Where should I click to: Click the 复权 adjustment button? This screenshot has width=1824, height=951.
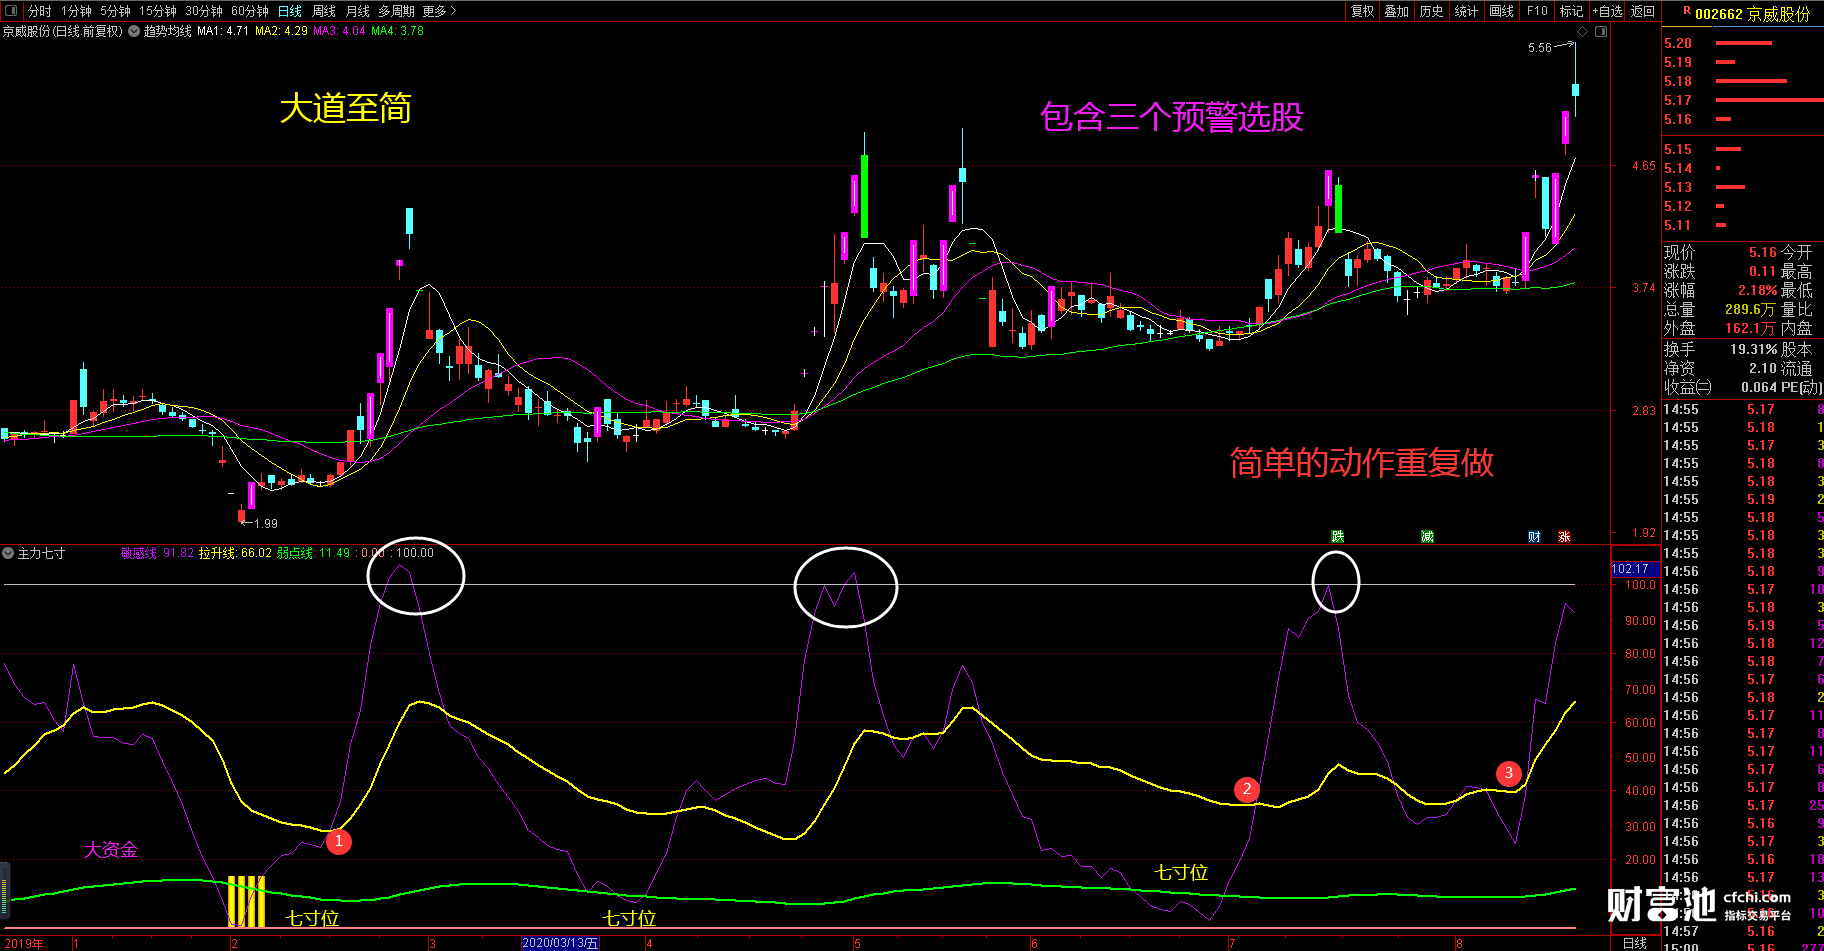(x=1362, y=11)
